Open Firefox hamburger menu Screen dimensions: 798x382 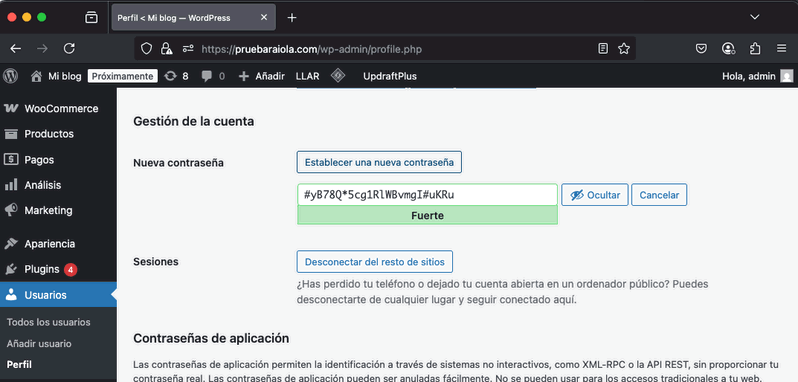pos(782,49)
